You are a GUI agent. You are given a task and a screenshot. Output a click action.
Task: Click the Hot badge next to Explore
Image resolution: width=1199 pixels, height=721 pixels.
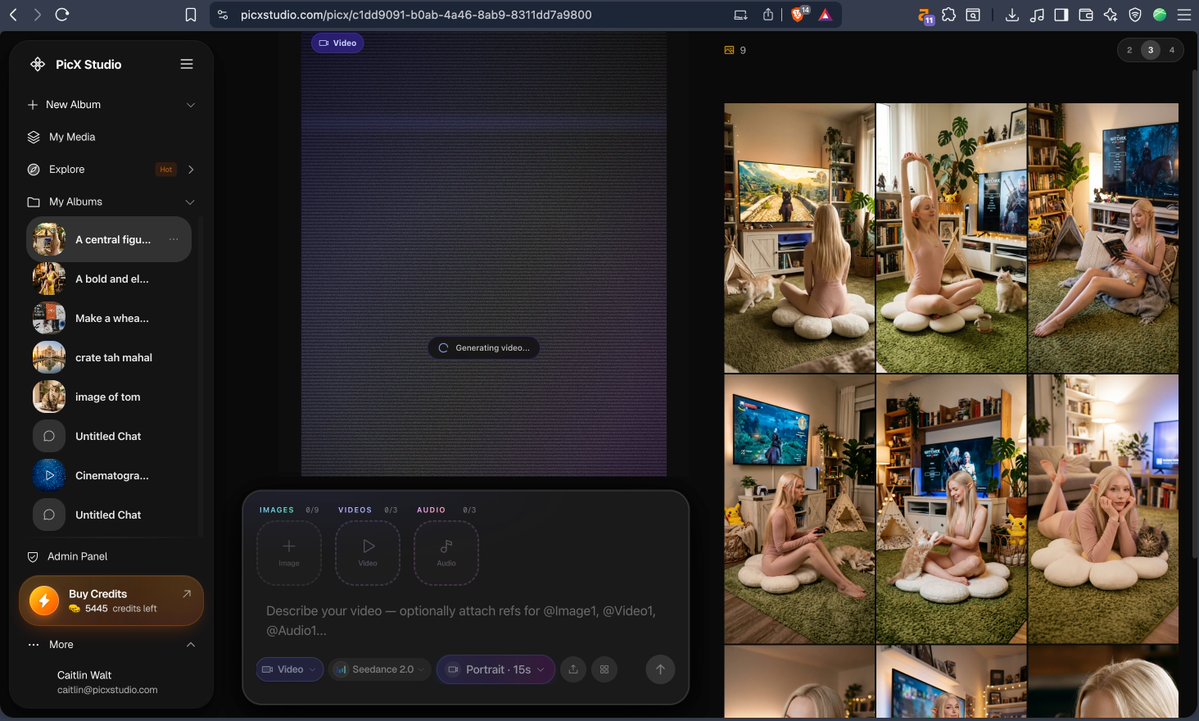tap(166, 169)
